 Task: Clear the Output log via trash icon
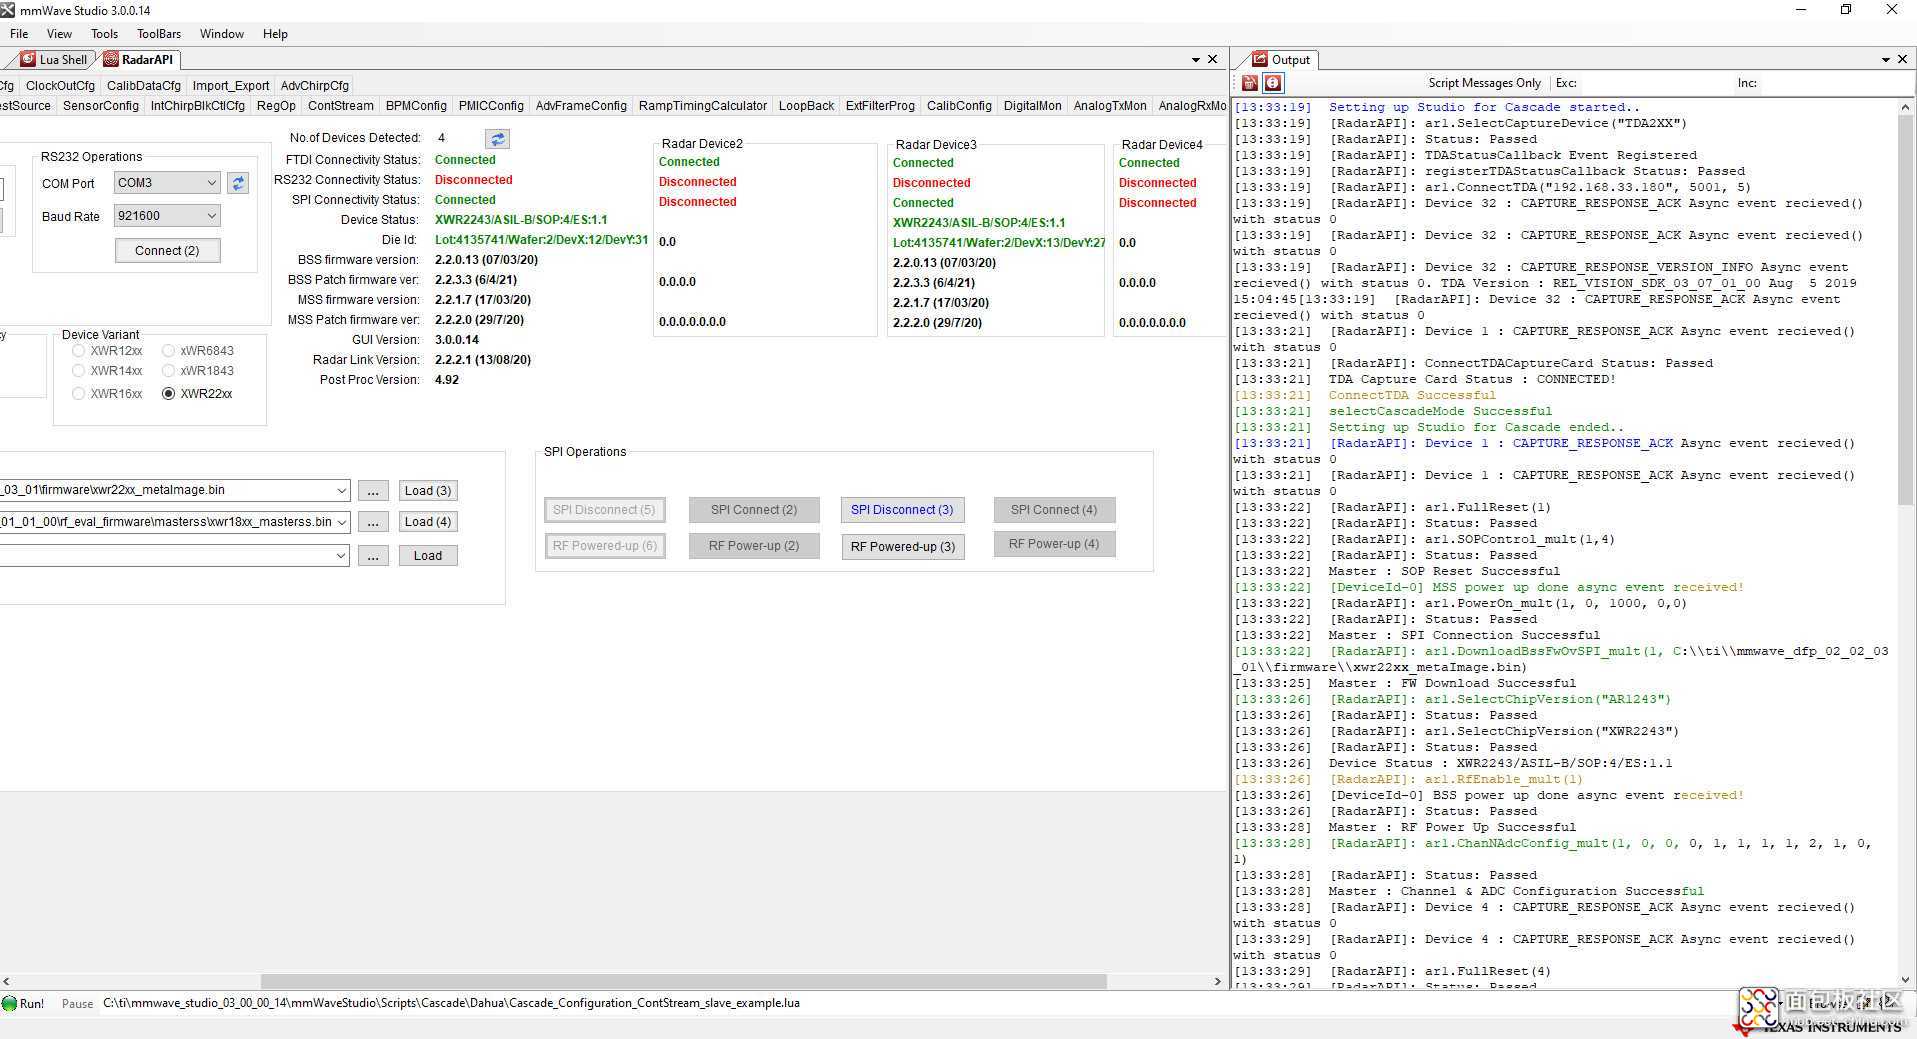pos(1249,83)
